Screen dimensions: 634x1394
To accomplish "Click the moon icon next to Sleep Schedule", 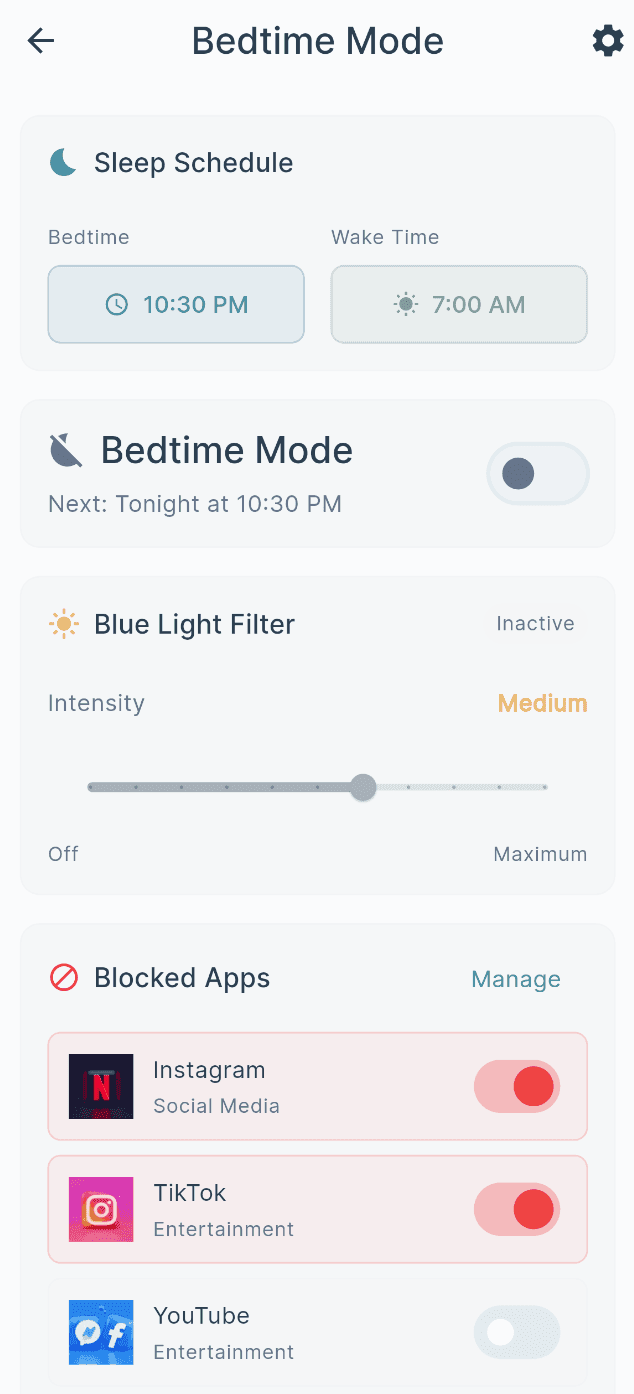I will pyautogui.click(x=63, y=162).
